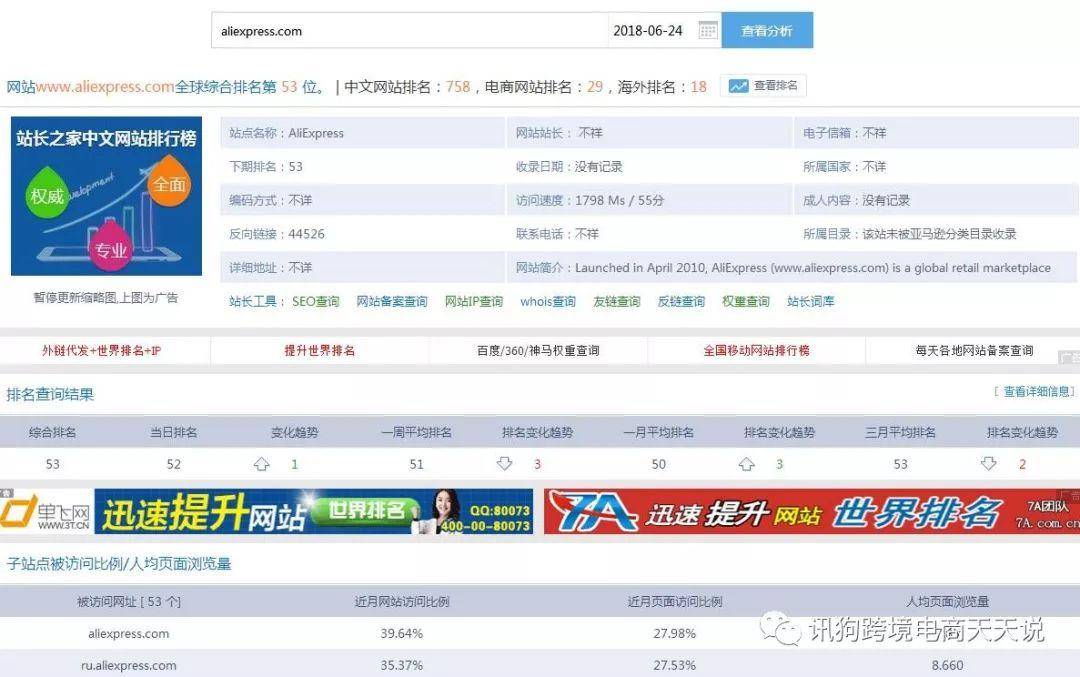This screenshot has width=1080, height=677.
Task: Click the 当日排名 column header
Action: [x=174, y=433]
